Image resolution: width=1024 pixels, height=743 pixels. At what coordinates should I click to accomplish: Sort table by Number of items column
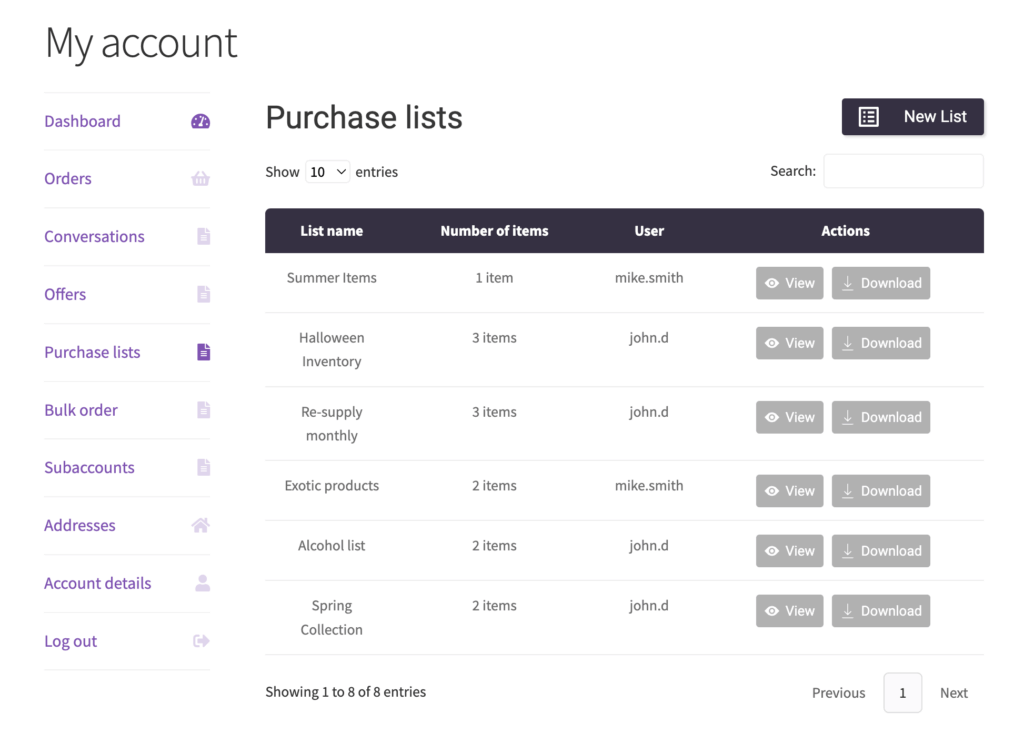[494, 231]
